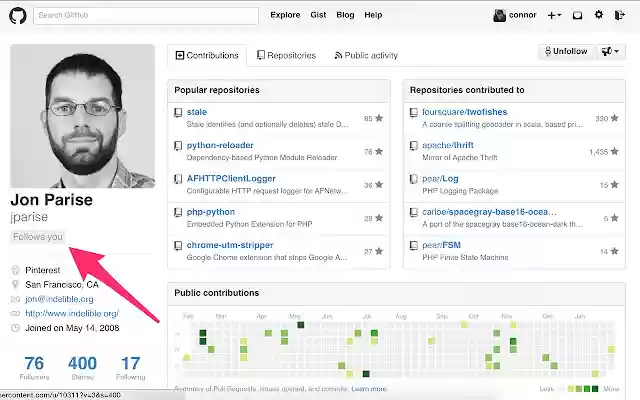The width and height of the screenshot is (640, 400).
Task: Open Gist in the top navigation
Action: click(318, 15)
